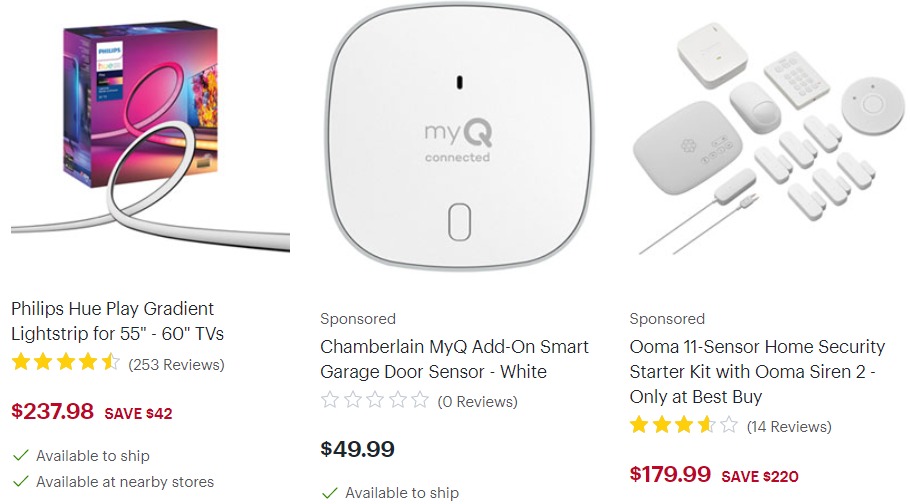Click checkmark icon beside Available at nearby stores

[21, 481]
